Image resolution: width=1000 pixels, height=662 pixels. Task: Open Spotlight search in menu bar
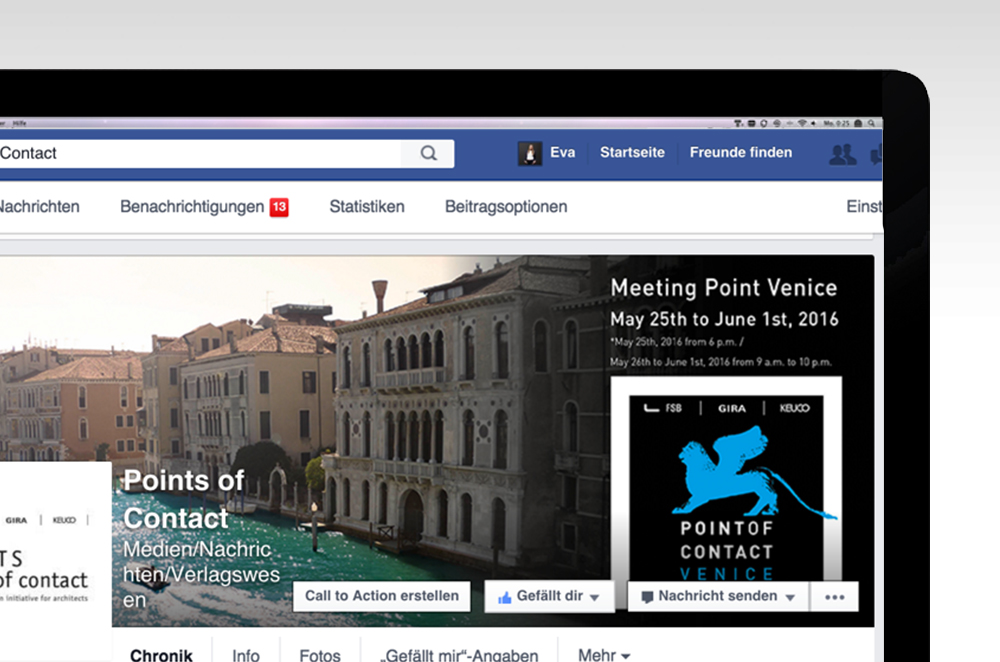pyautogui.click(x=871, y=123)
